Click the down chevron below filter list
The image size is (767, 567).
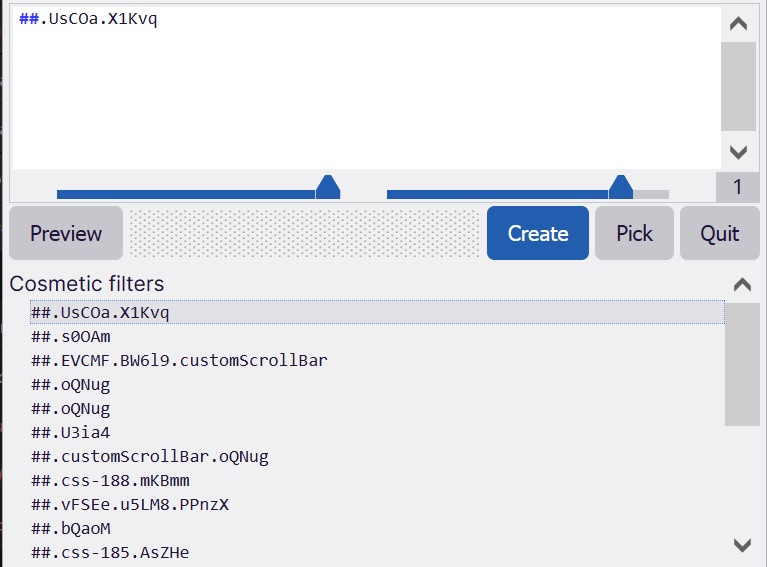click(742, 544)
